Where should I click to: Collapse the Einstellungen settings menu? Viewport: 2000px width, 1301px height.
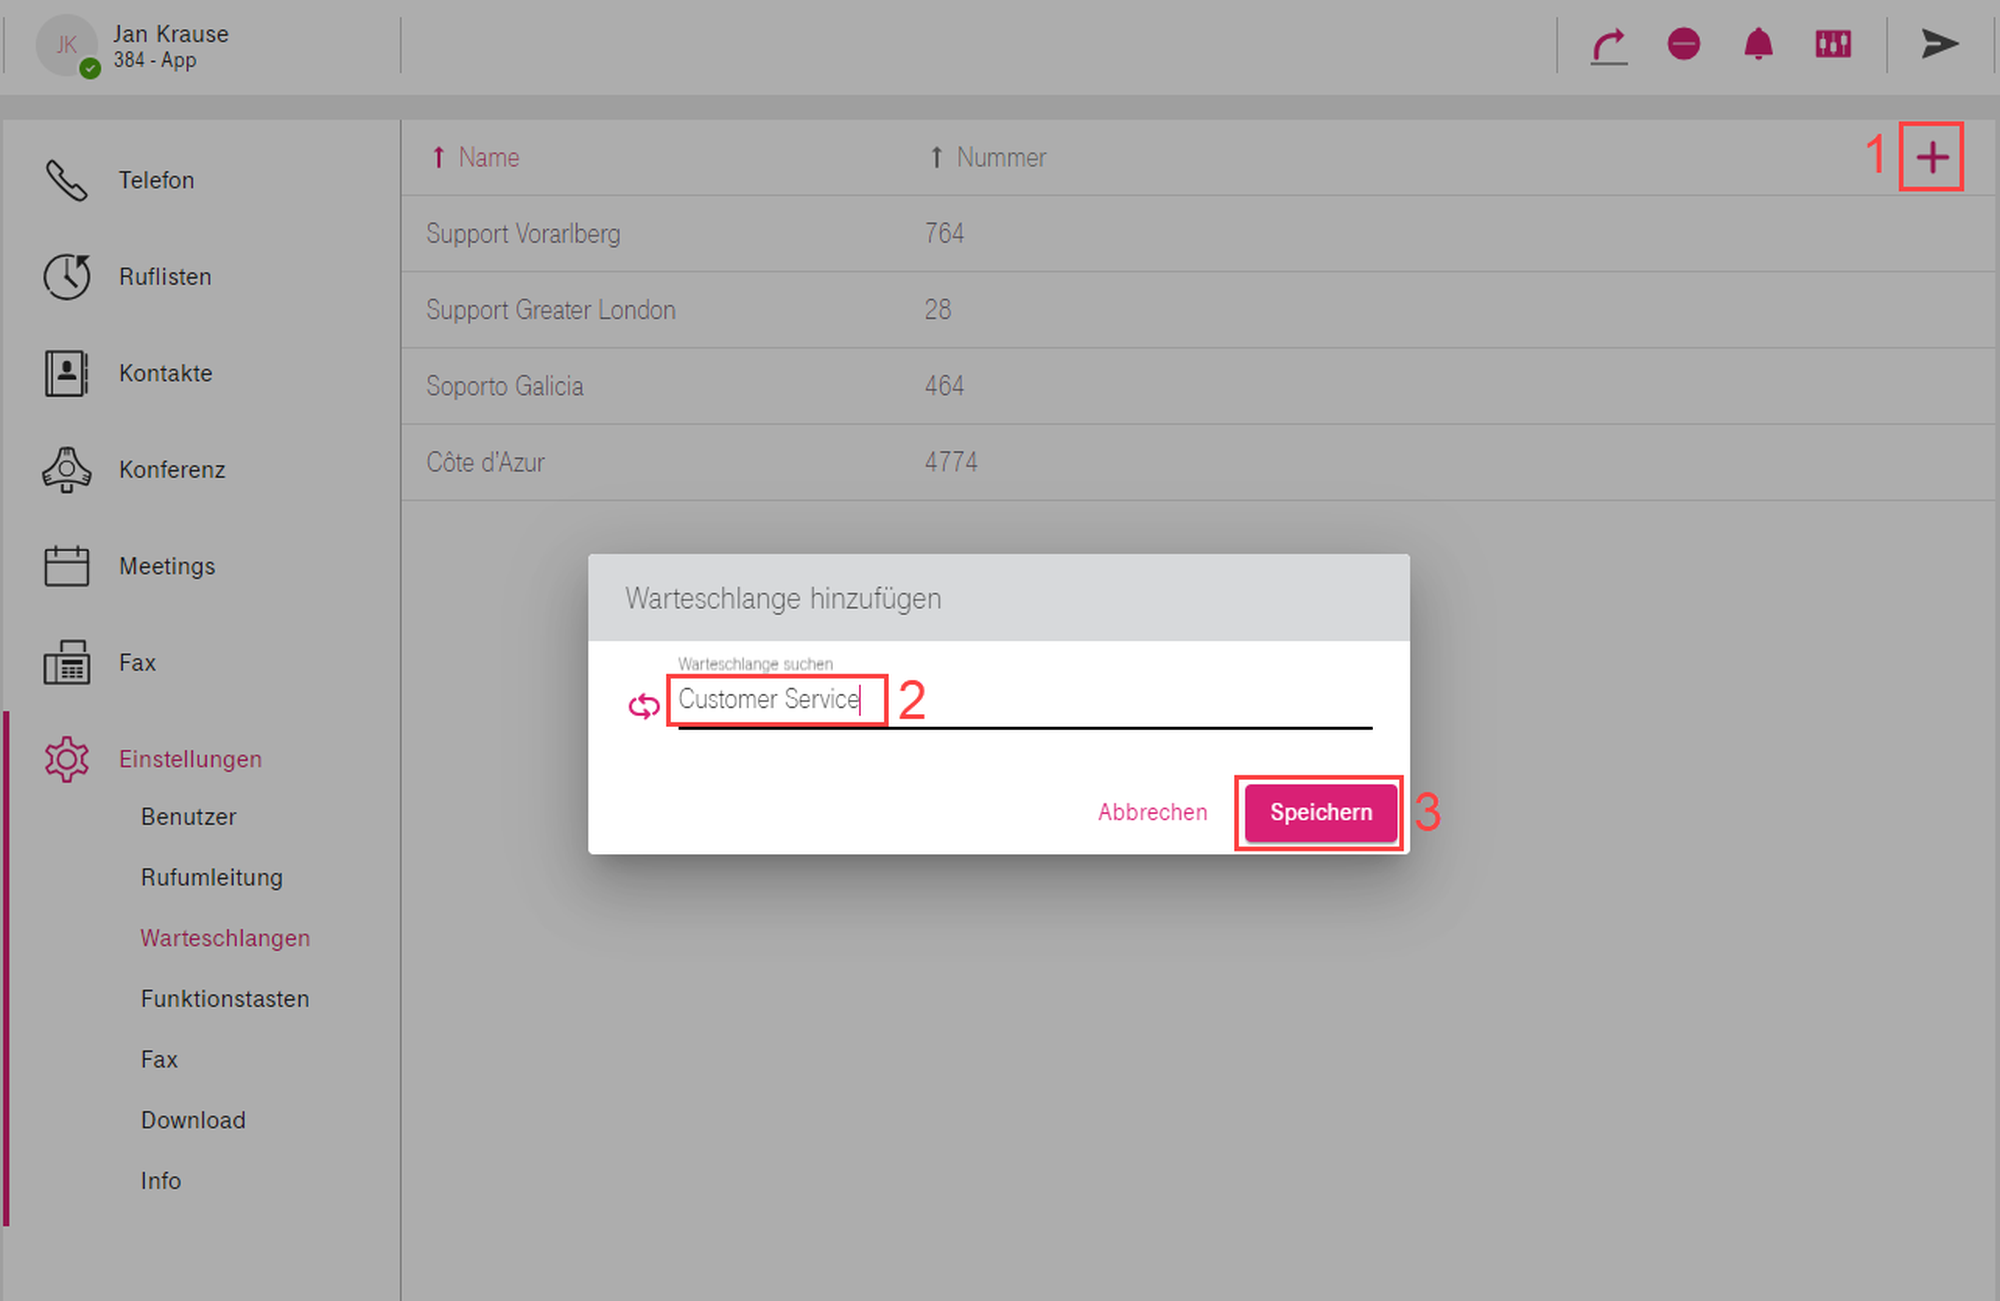point(189,759)
